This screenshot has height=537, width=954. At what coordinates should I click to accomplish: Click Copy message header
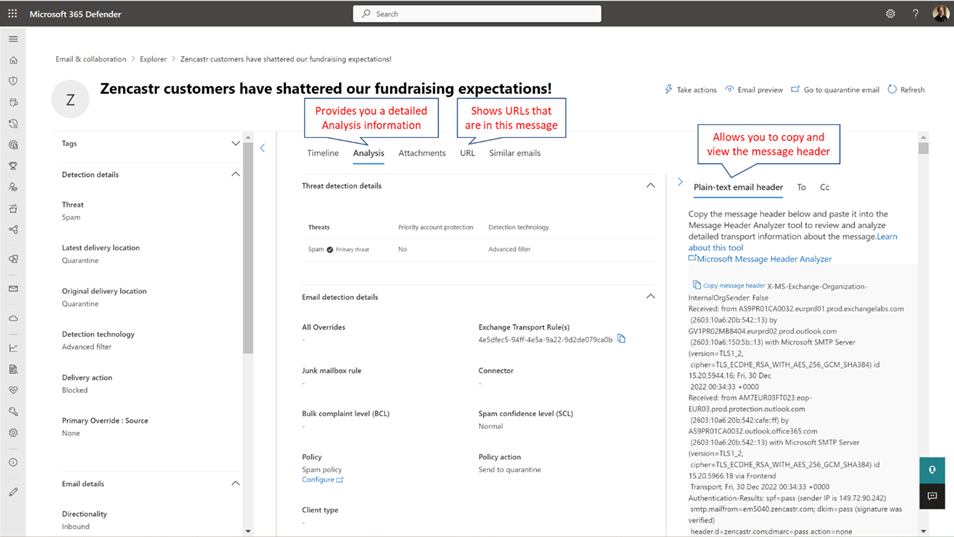pyautogui.click(x=729, y=285)
